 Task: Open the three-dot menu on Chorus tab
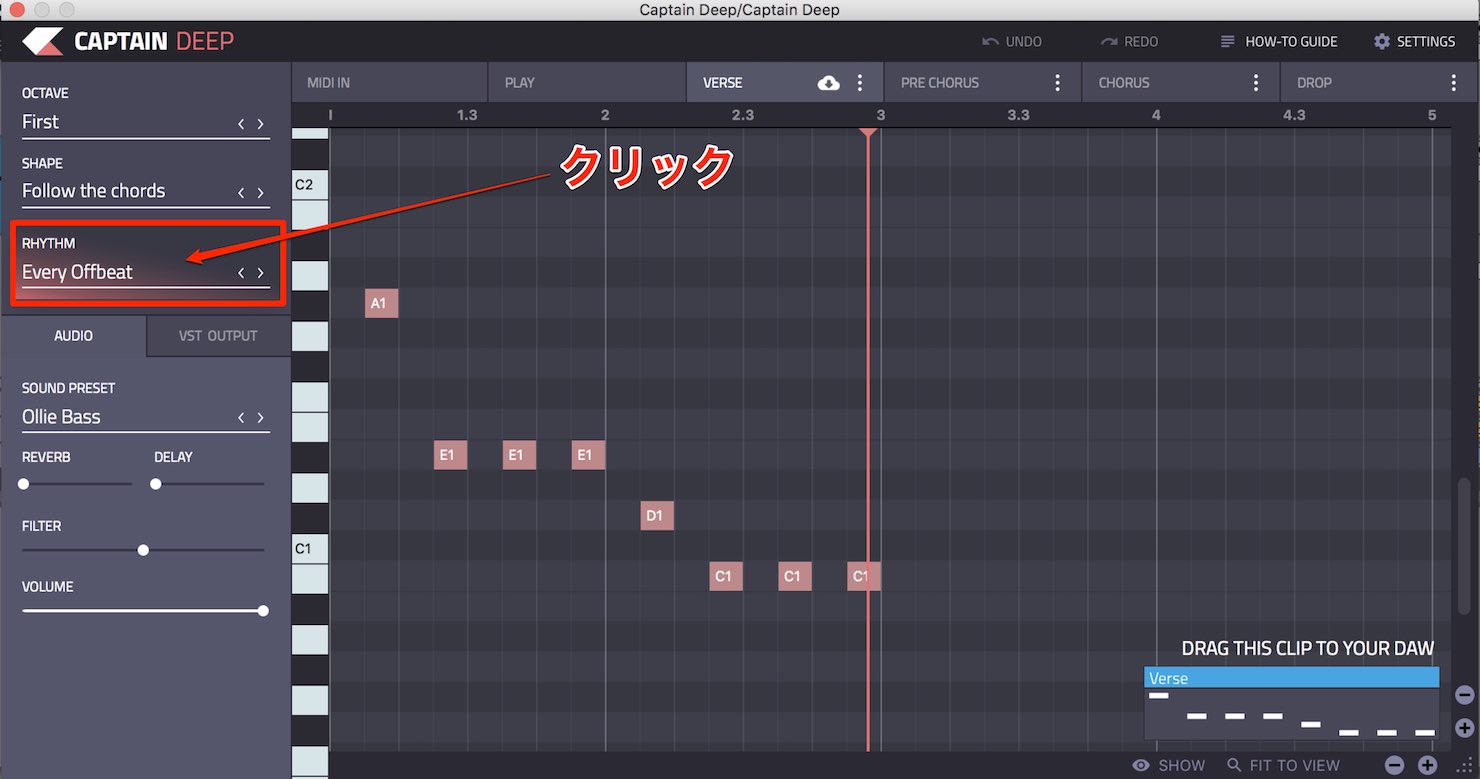[x=1256, y=83]
